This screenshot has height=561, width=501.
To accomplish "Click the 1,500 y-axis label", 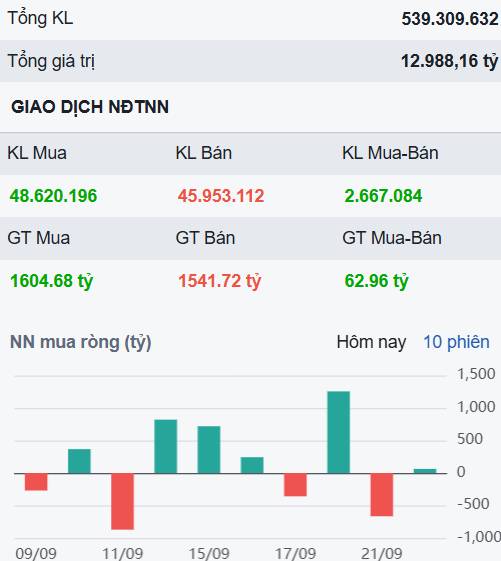I will pyautogui.click(x=476, y=374).
